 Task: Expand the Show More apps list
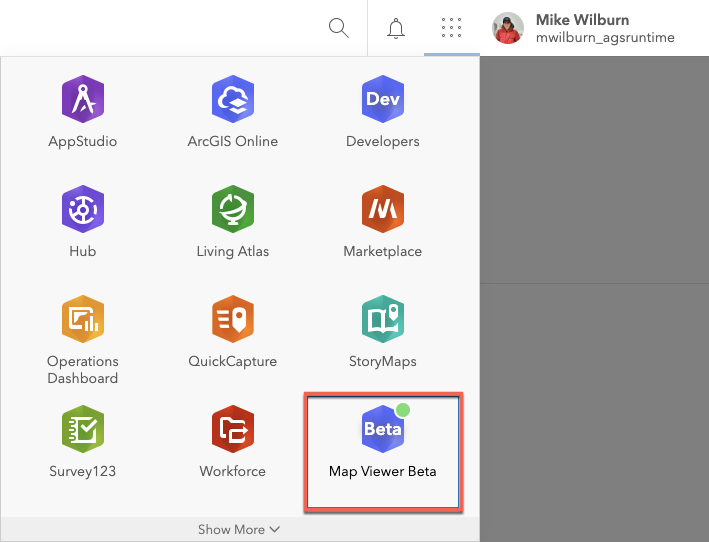click(239, 529)
